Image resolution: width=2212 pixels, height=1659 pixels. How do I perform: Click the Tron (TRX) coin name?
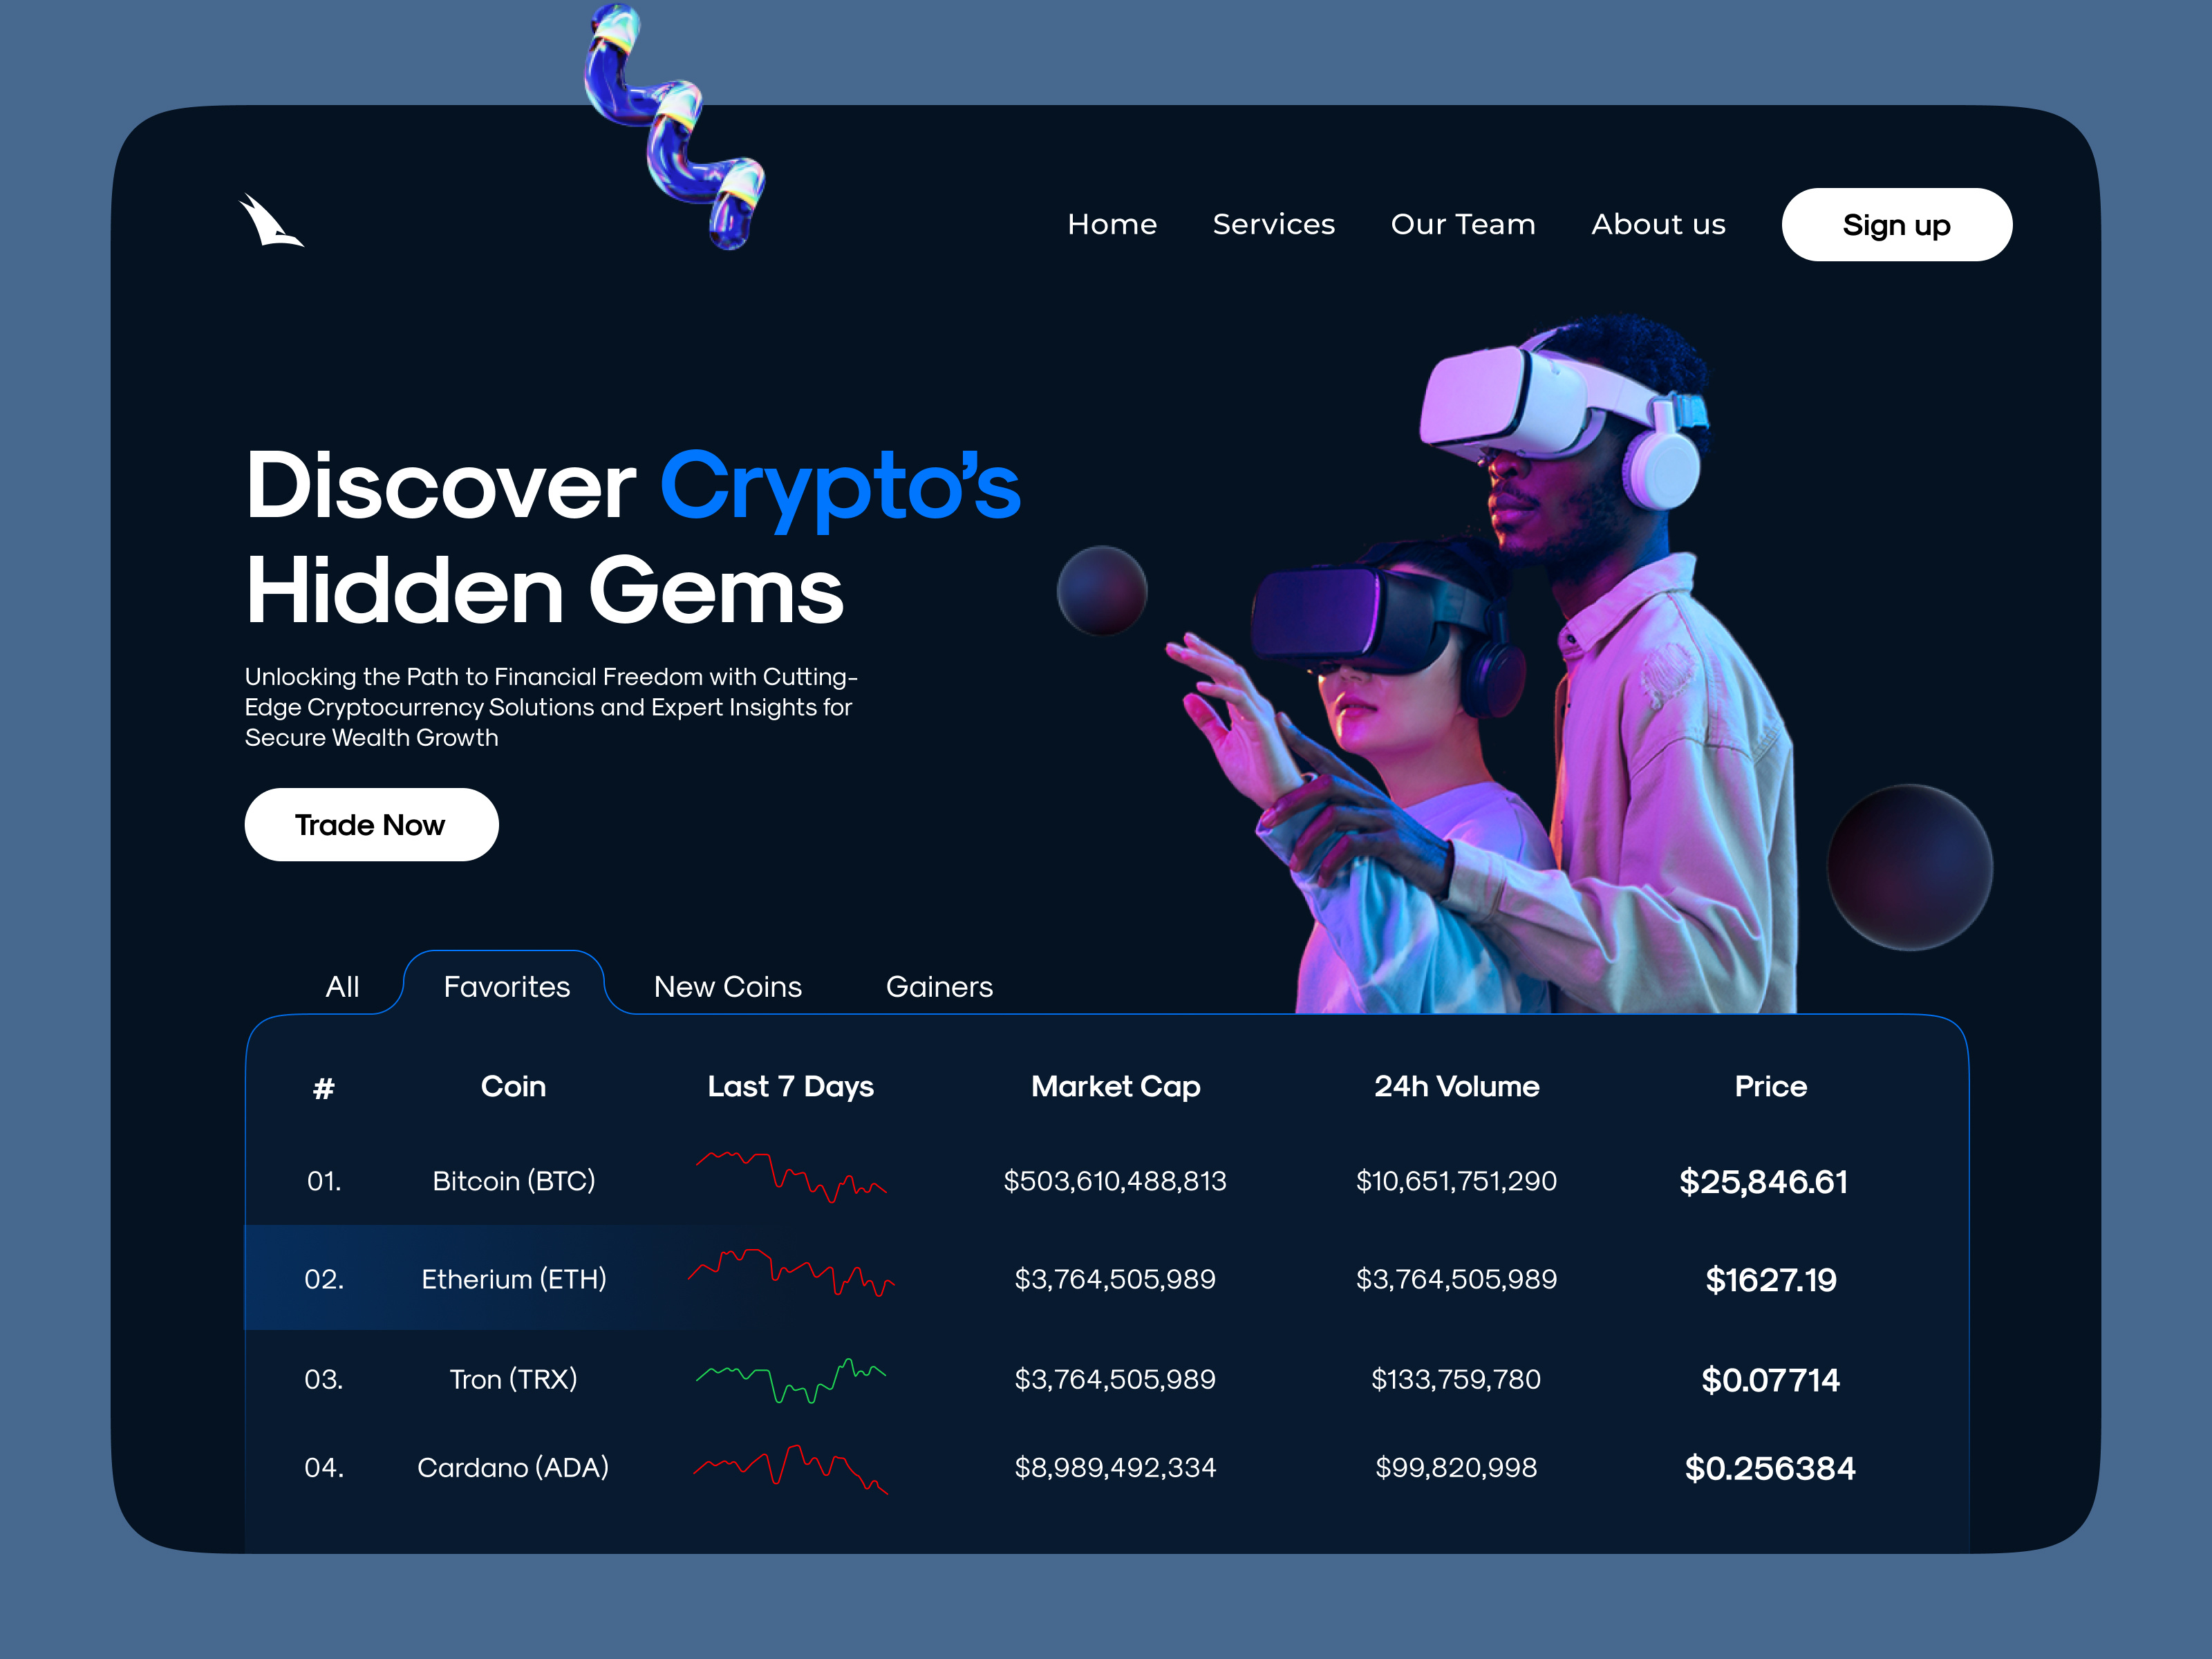(x=513, y=1378)
